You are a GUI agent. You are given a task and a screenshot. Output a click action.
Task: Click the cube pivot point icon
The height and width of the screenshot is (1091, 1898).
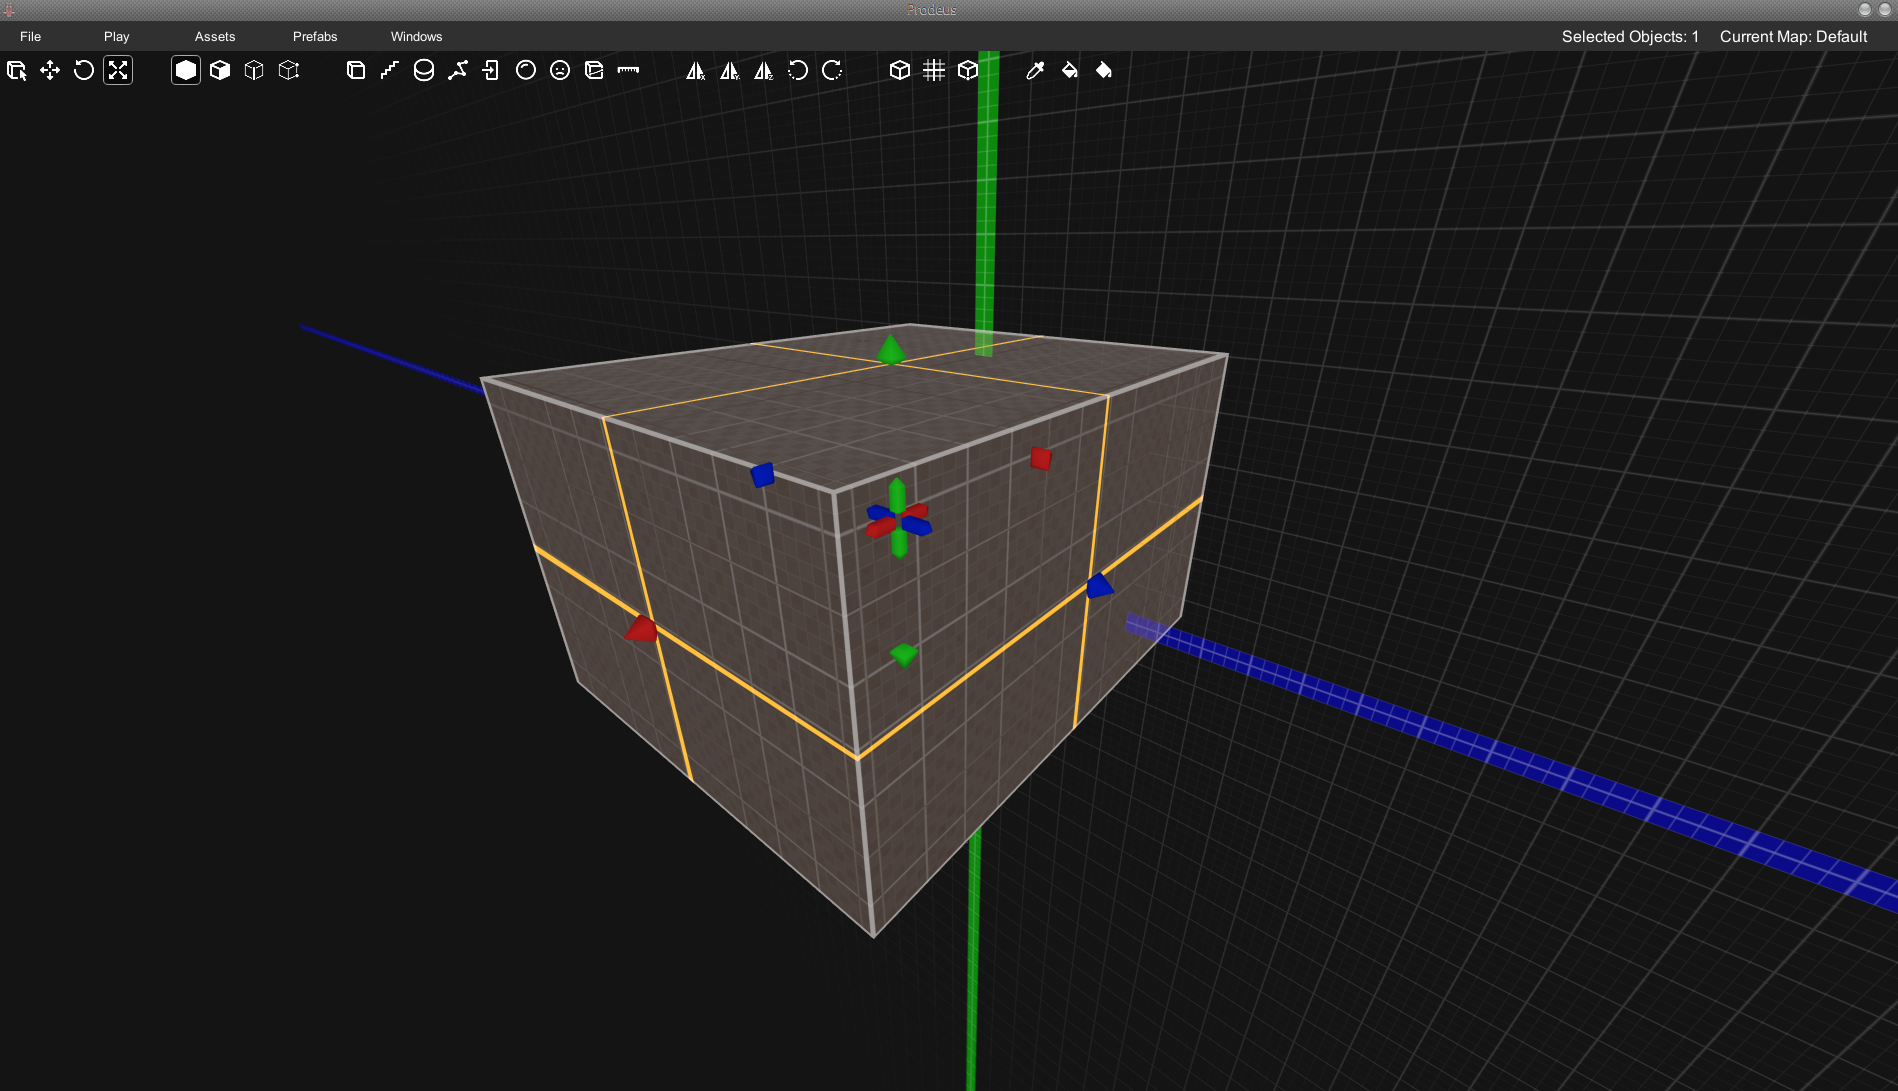(968, 71)
